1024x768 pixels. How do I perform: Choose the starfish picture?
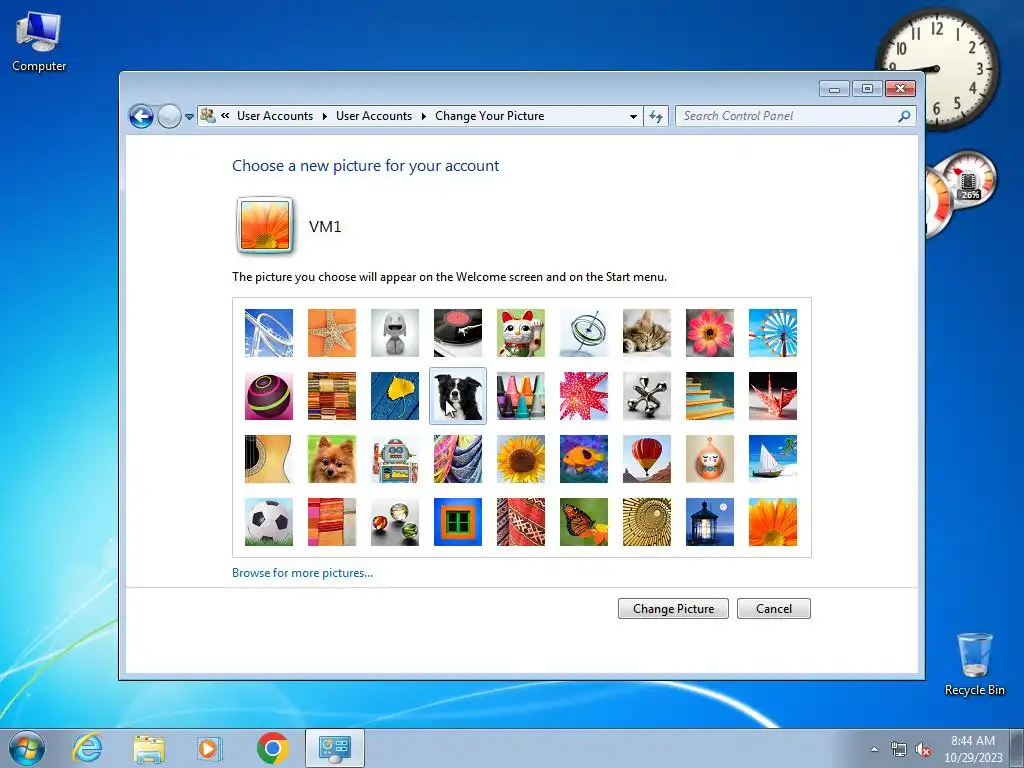332,333
